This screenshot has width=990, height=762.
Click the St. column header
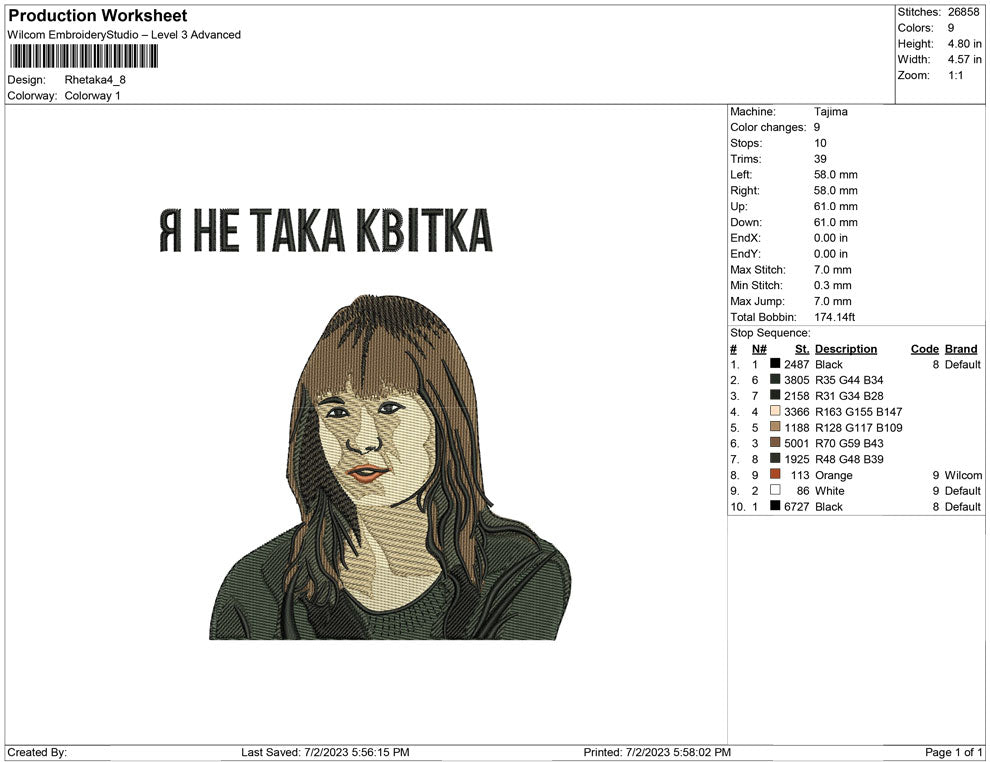pos(802,349)
